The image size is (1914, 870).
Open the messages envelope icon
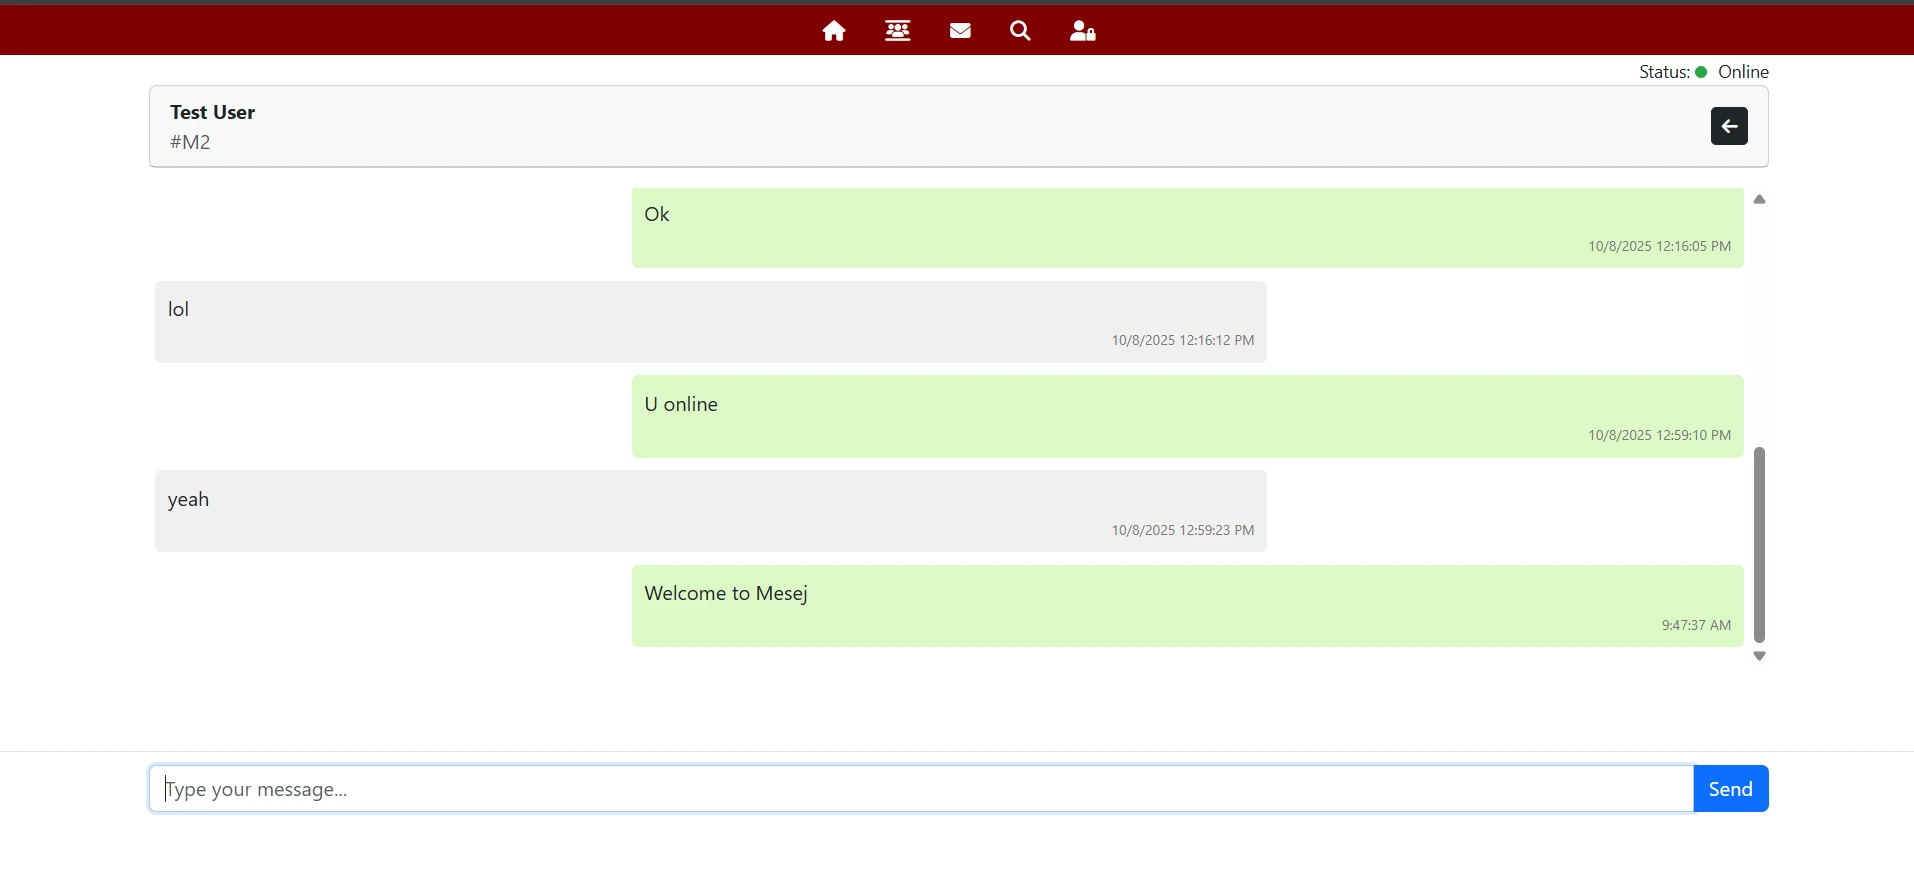[x=960, y=31]
